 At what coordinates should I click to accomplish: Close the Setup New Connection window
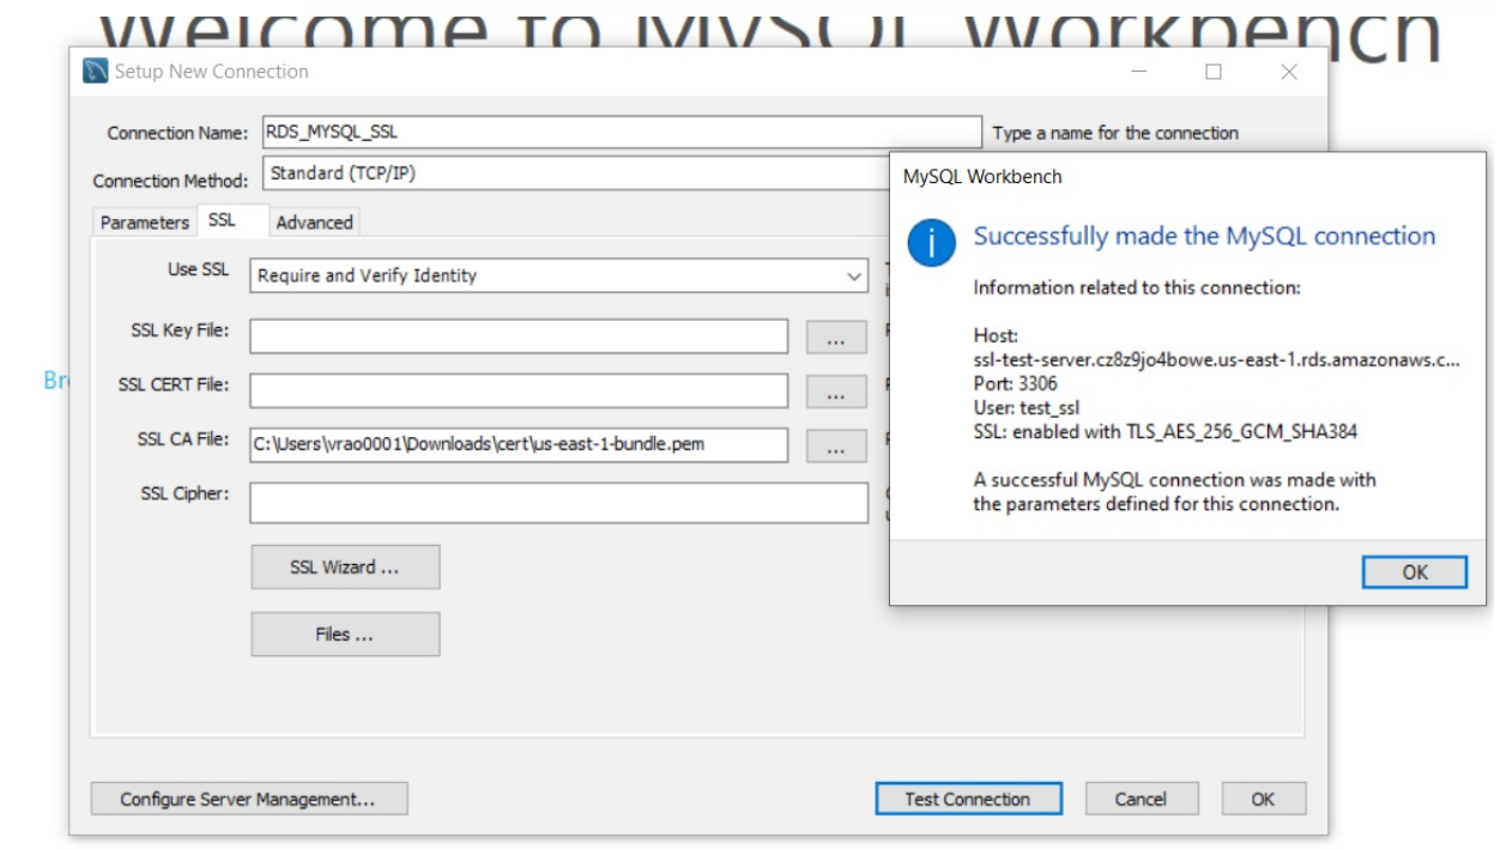pyautogui.click(x=1289, y=72)
